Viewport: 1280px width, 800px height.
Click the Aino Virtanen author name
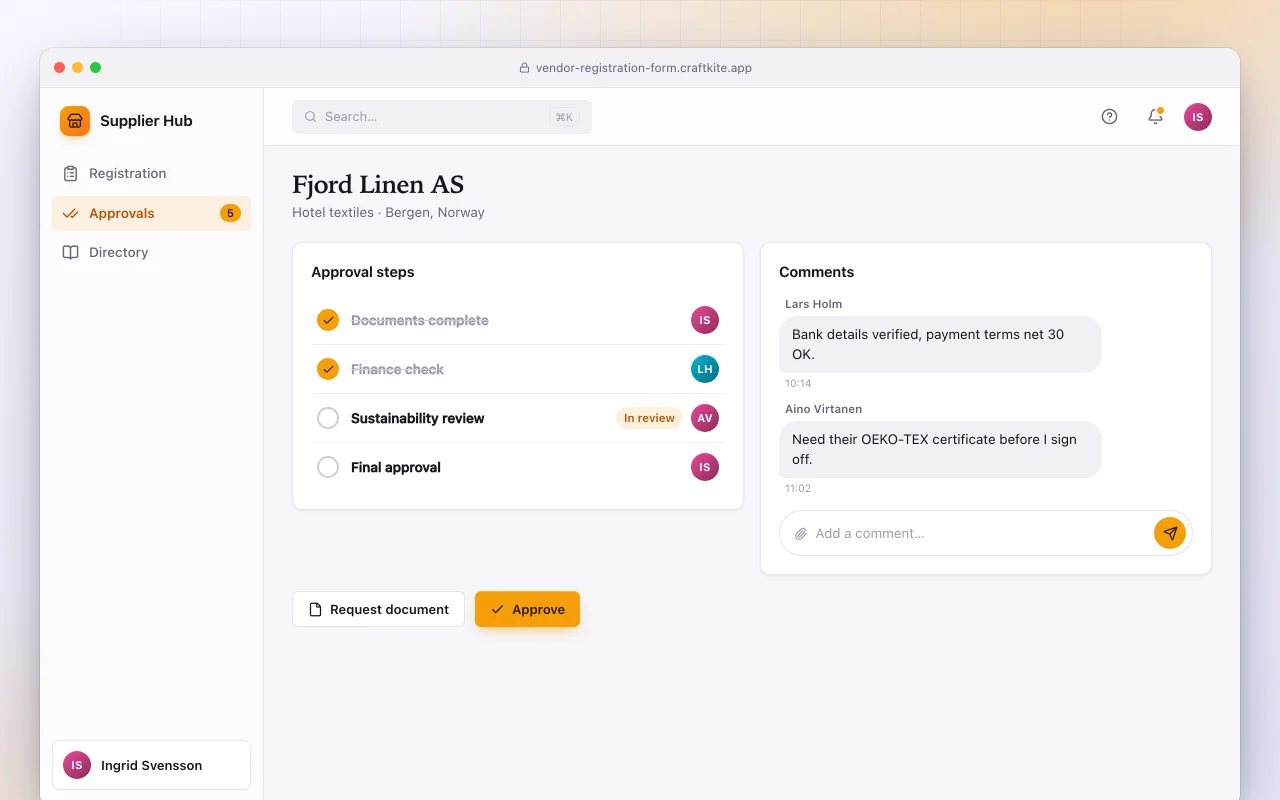point(823,409)
